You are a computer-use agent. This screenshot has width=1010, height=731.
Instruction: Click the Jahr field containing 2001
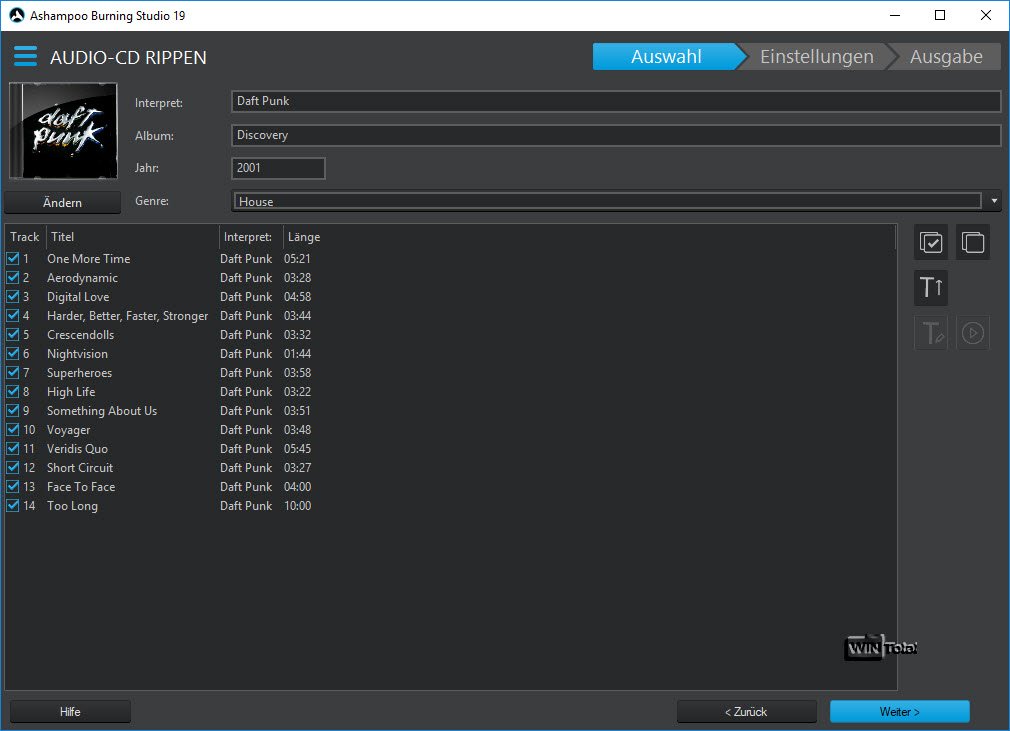tap(278, 168)
